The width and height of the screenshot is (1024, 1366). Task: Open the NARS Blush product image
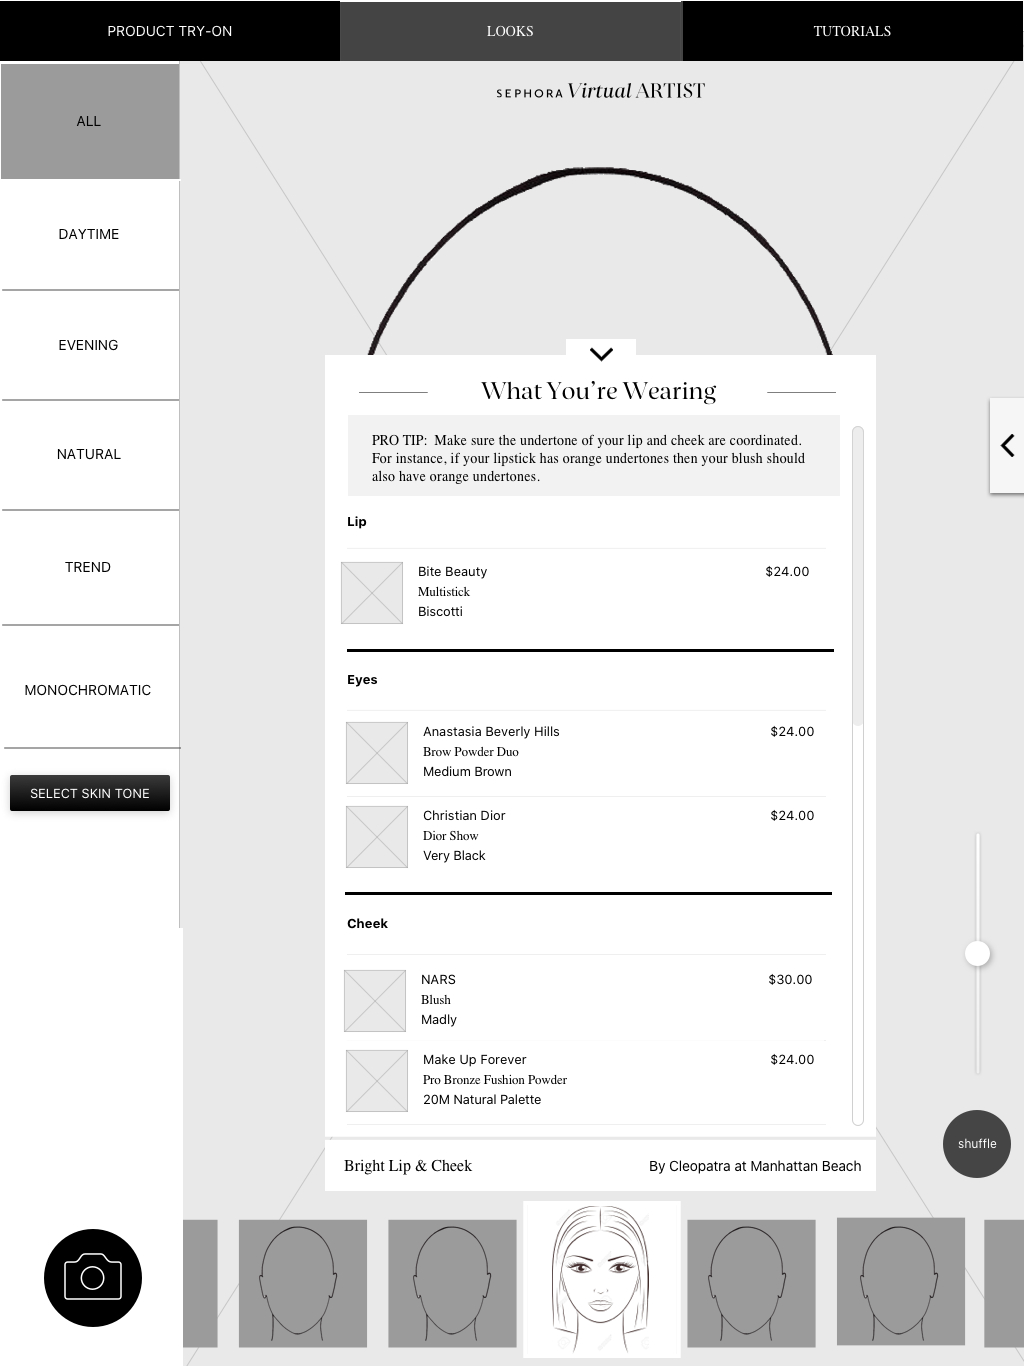click(375, 1001)
